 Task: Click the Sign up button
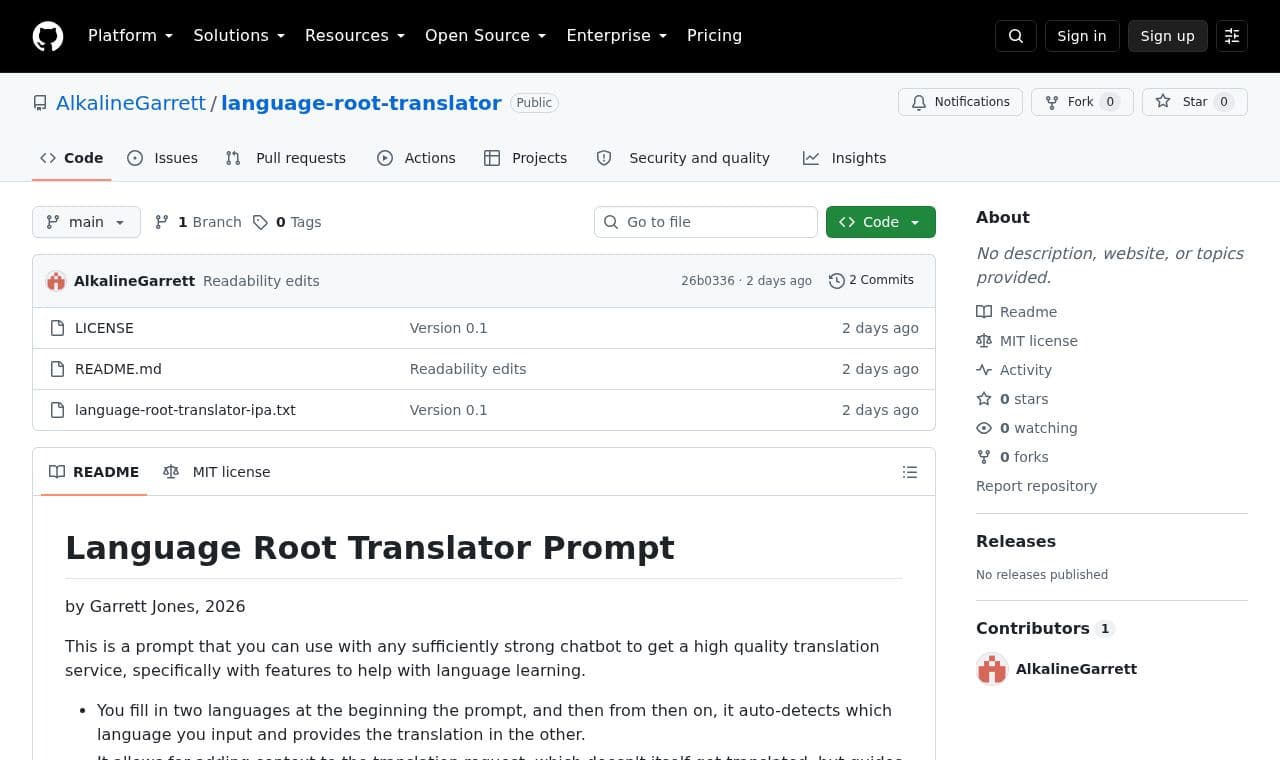pos(1168,36)
